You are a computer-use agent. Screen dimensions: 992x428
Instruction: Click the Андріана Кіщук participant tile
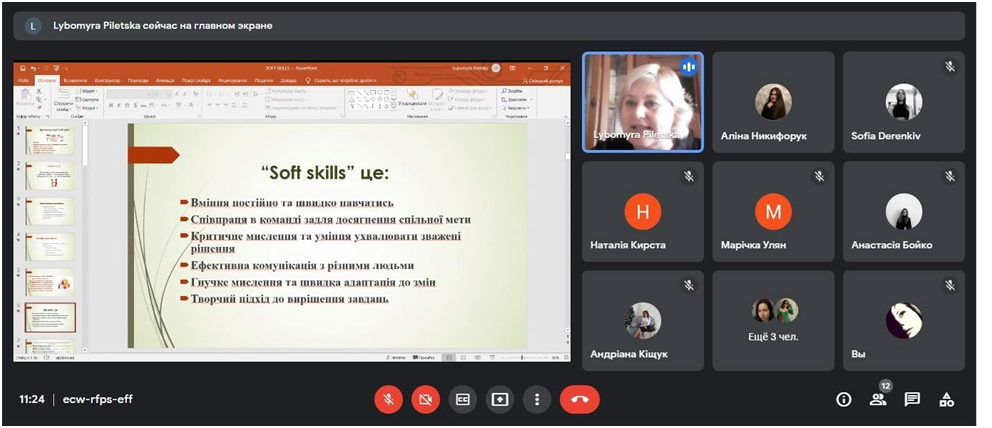(x=642, y=320)
